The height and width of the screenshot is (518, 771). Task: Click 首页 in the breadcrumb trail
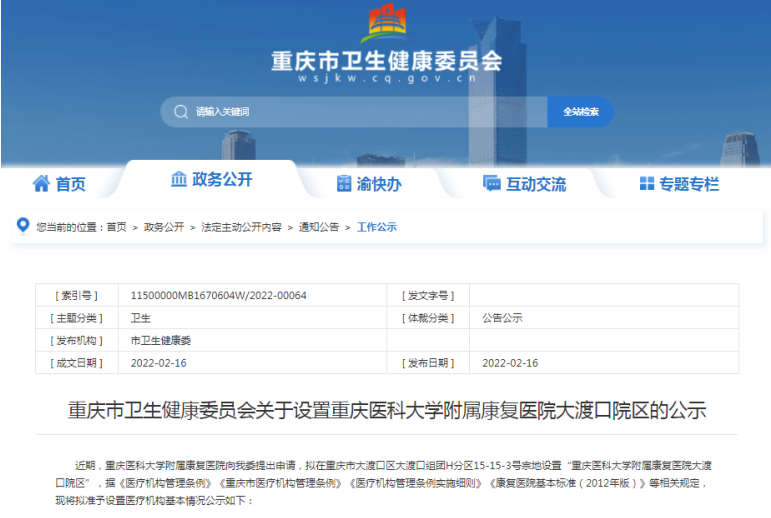[117, 227]
